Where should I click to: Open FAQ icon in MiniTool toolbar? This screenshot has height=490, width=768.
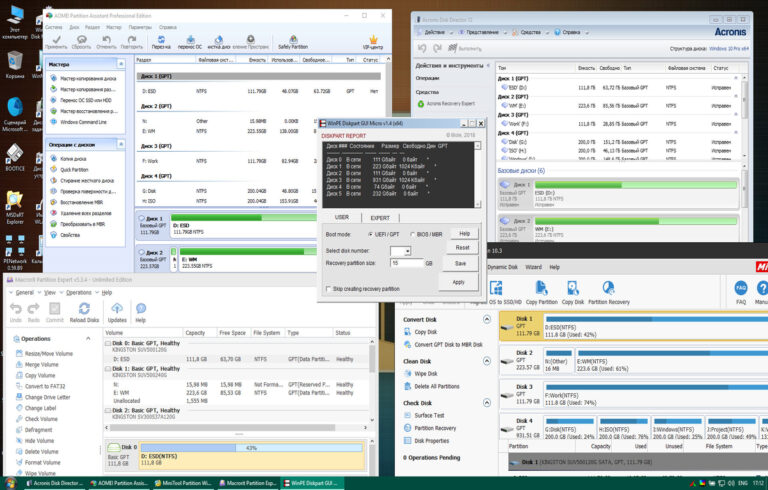741,288
